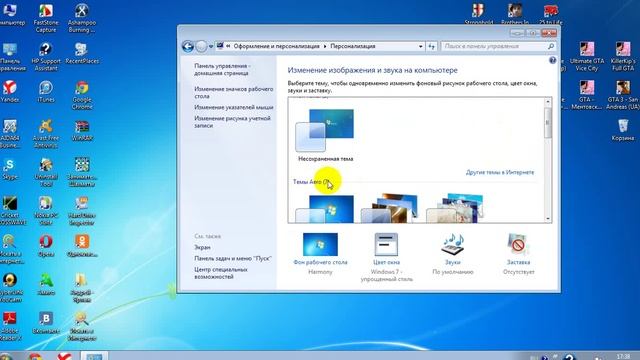The width and height of the screenshot is (640, 360).
Task: Select Aero theme showing architecture photos
Action: click(390, 209)
